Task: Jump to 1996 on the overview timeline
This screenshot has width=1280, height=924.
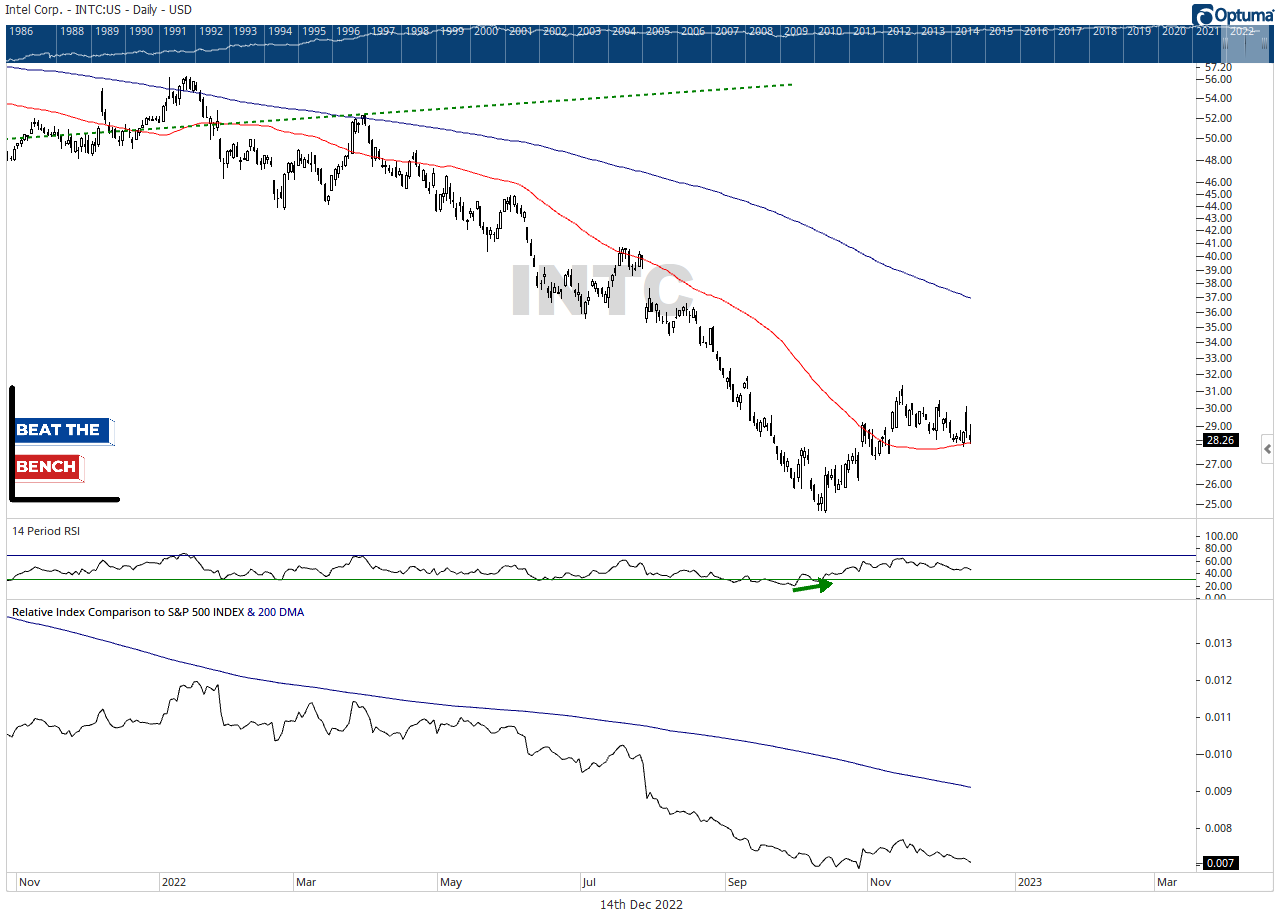Action: point(349,31)
